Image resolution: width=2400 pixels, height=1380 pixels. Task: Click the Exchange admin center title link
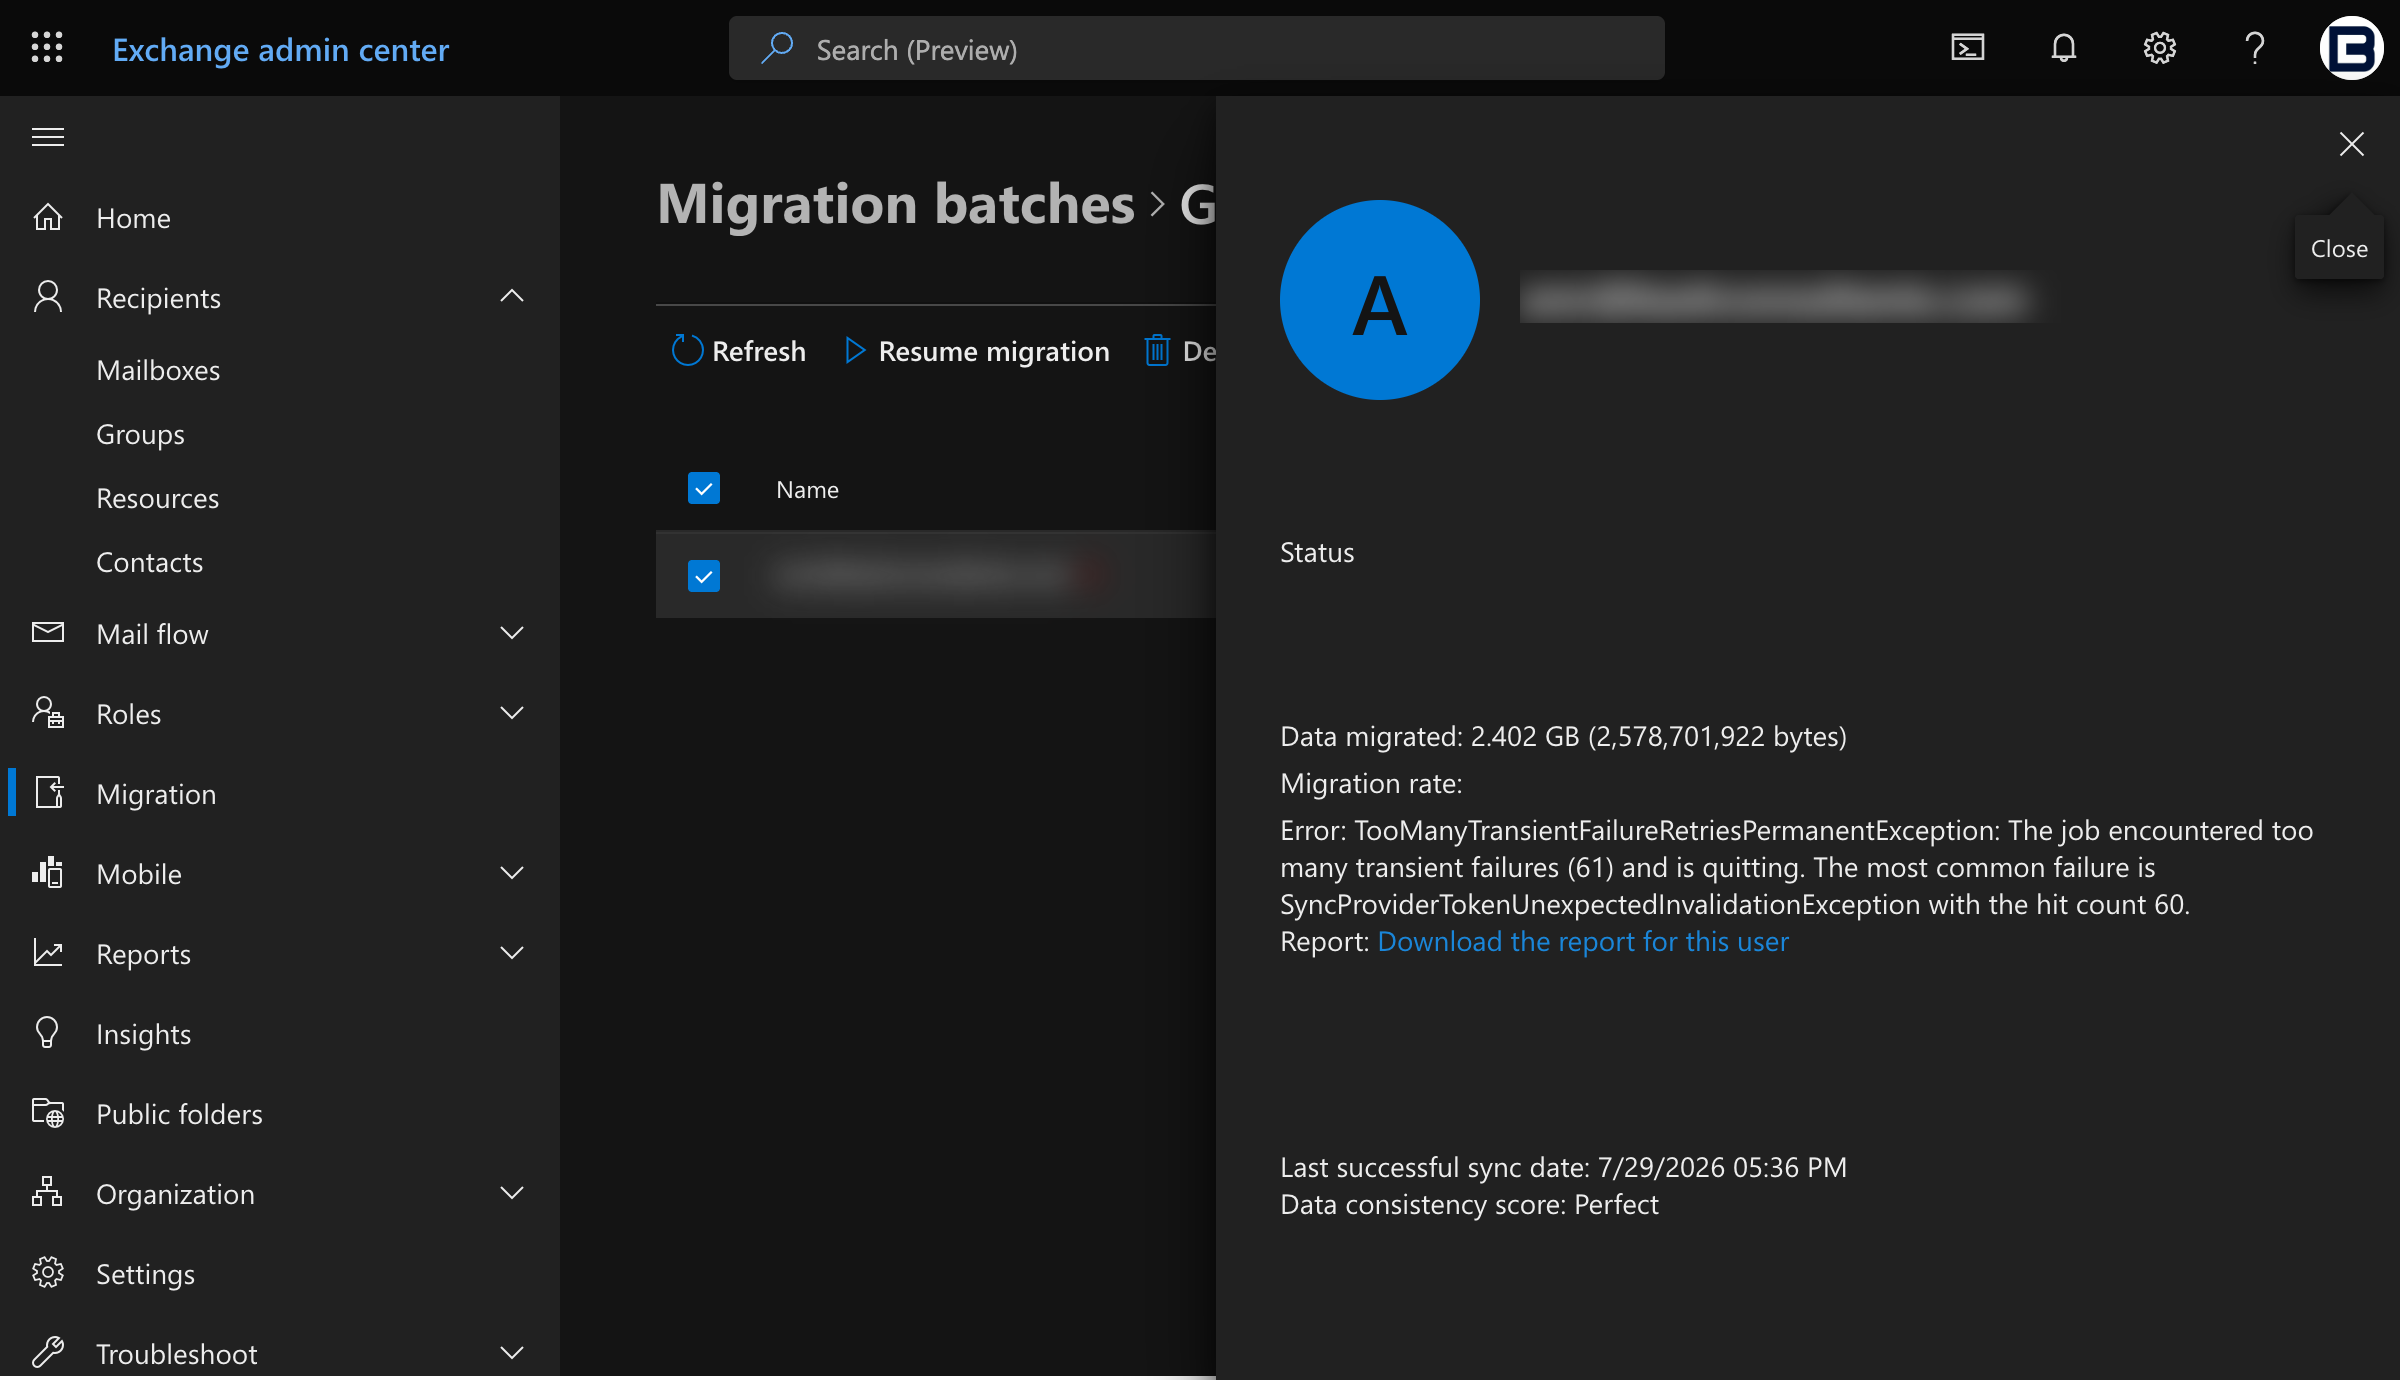tap(281, 49)
